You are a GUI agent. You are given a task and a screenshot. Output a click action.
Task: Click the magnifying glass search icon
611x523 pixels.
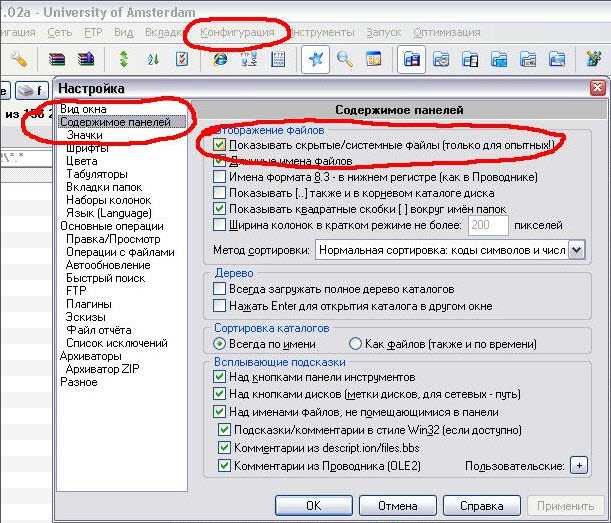pos(345,60)
